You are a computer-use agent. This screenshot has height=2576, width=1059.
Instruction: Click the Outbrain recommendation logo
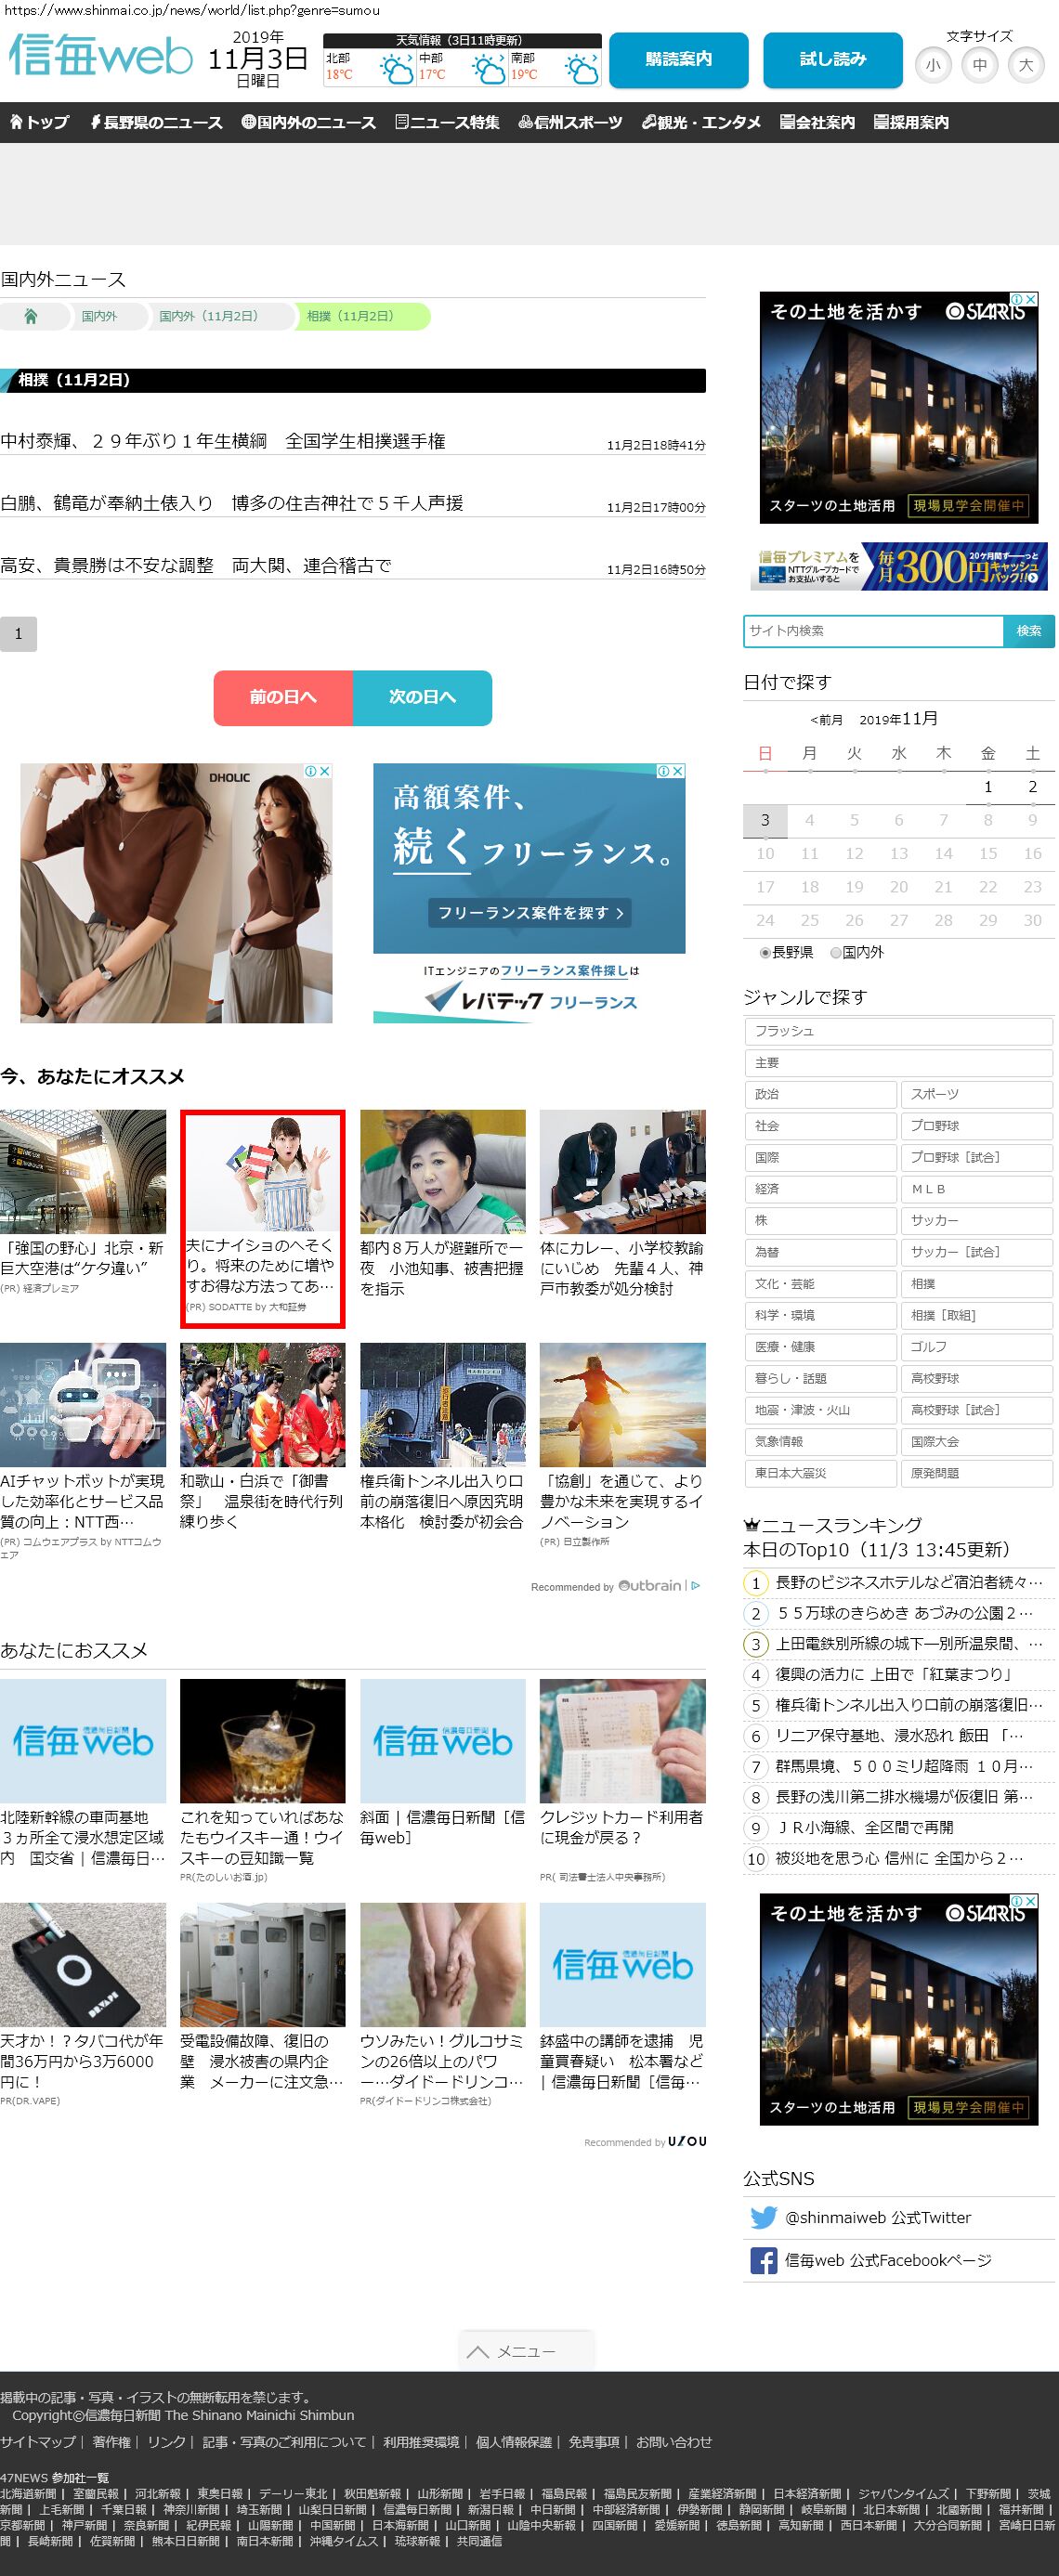(650, 1586)
